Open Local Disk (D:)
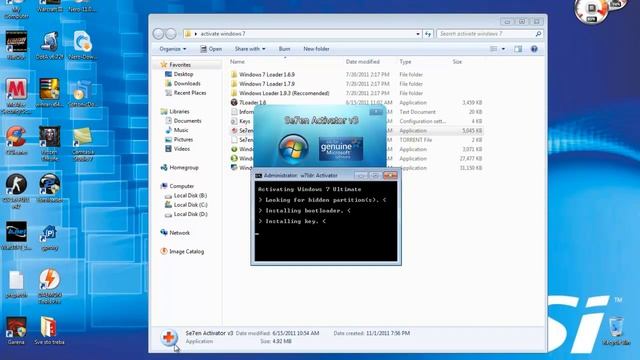The height and width of the screenshot is (360, 640). click(190, 214)
